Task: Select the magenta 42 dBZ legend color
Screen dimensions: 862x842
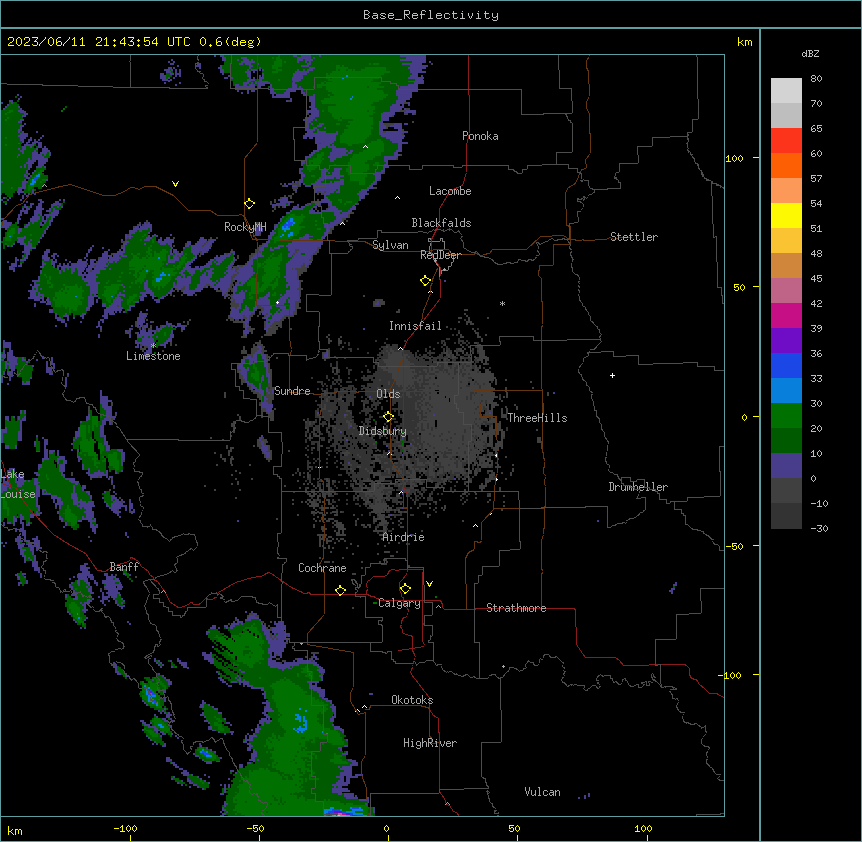Action: point(786,315)
